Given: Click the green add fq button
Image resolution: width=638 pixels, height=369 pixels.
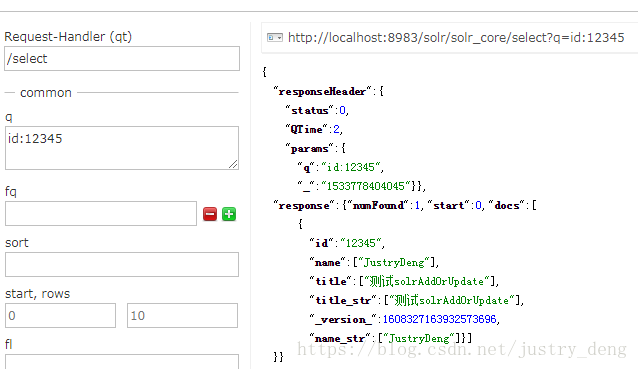Looking at the screenshot, I should coord(229,214).
